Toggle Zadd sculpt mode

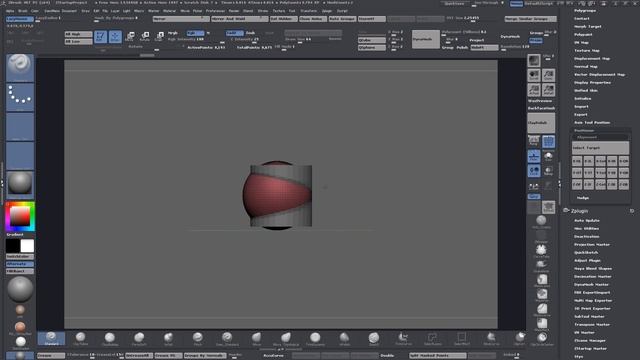point(234,33)
